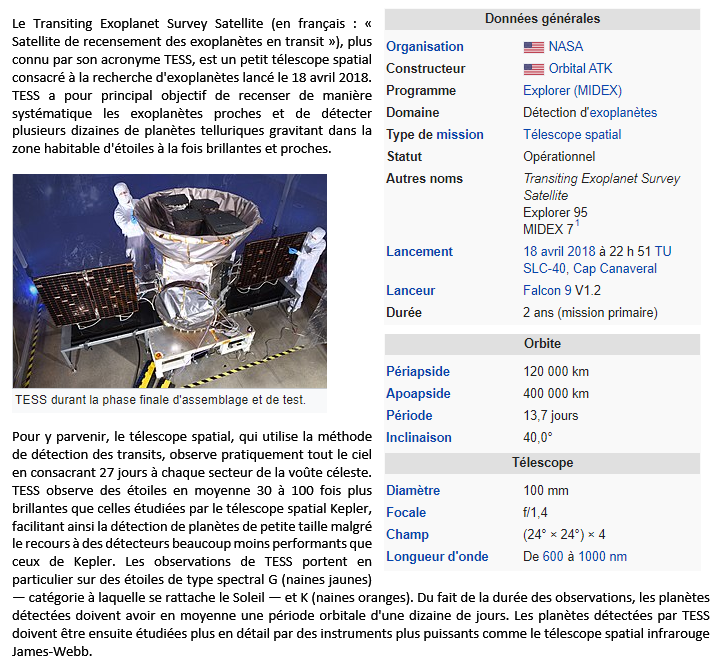Click the 2 ans (mission primaire) value

(x=590, y=313)
